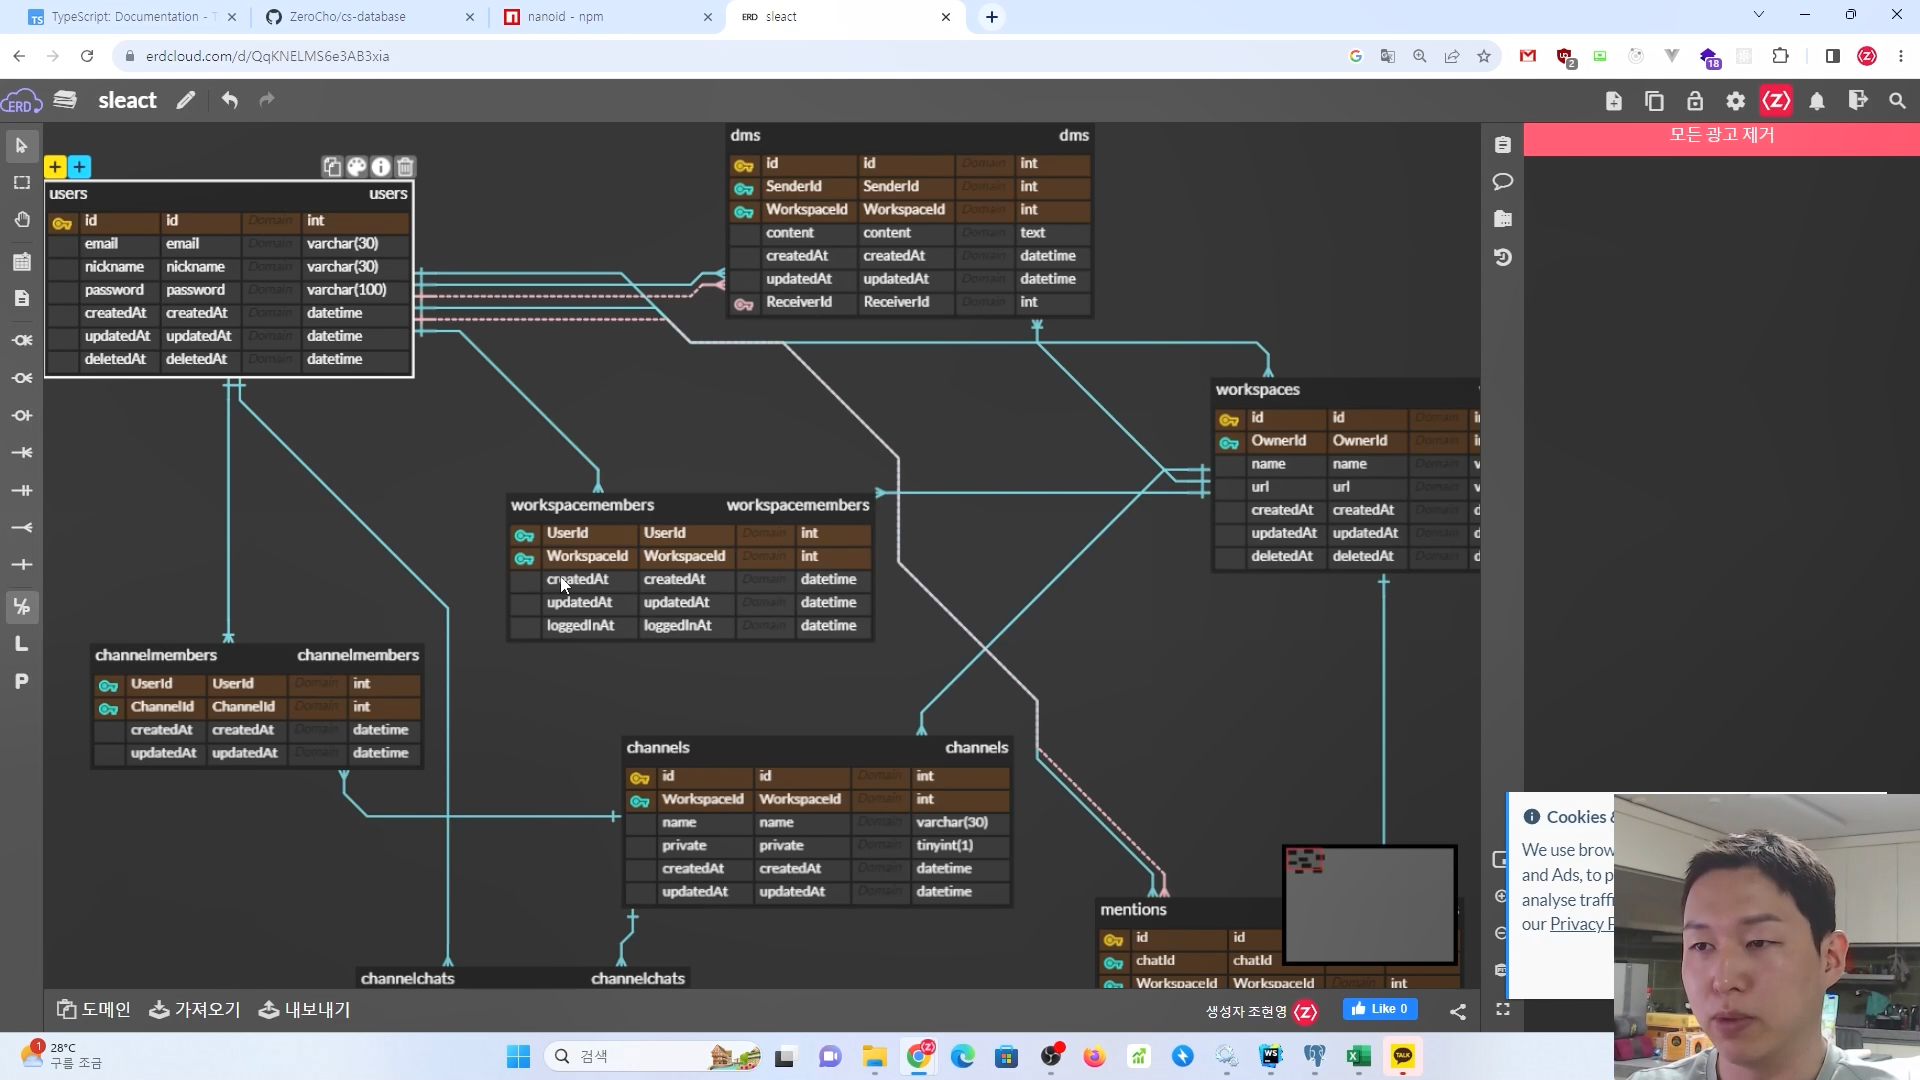Click the ERD minimap thumbnail
The width and height of the screenshot is (1920, 1080).
[1369, 905]
